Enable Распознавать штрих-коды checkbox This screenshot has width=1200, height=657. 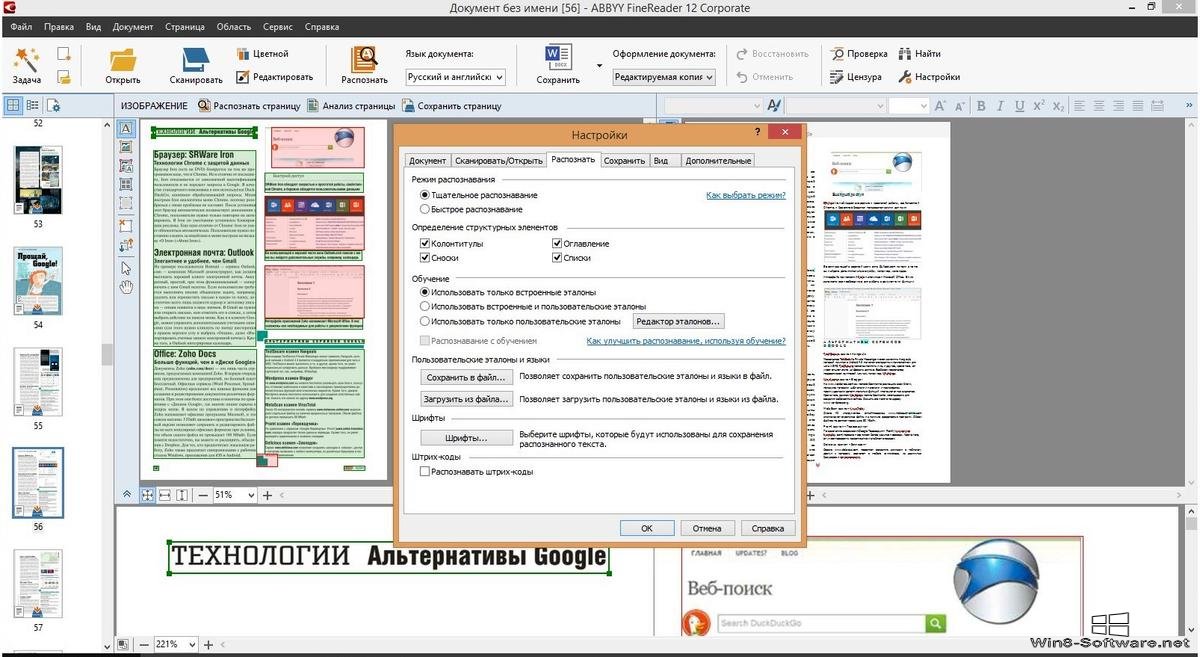(425, 471)
